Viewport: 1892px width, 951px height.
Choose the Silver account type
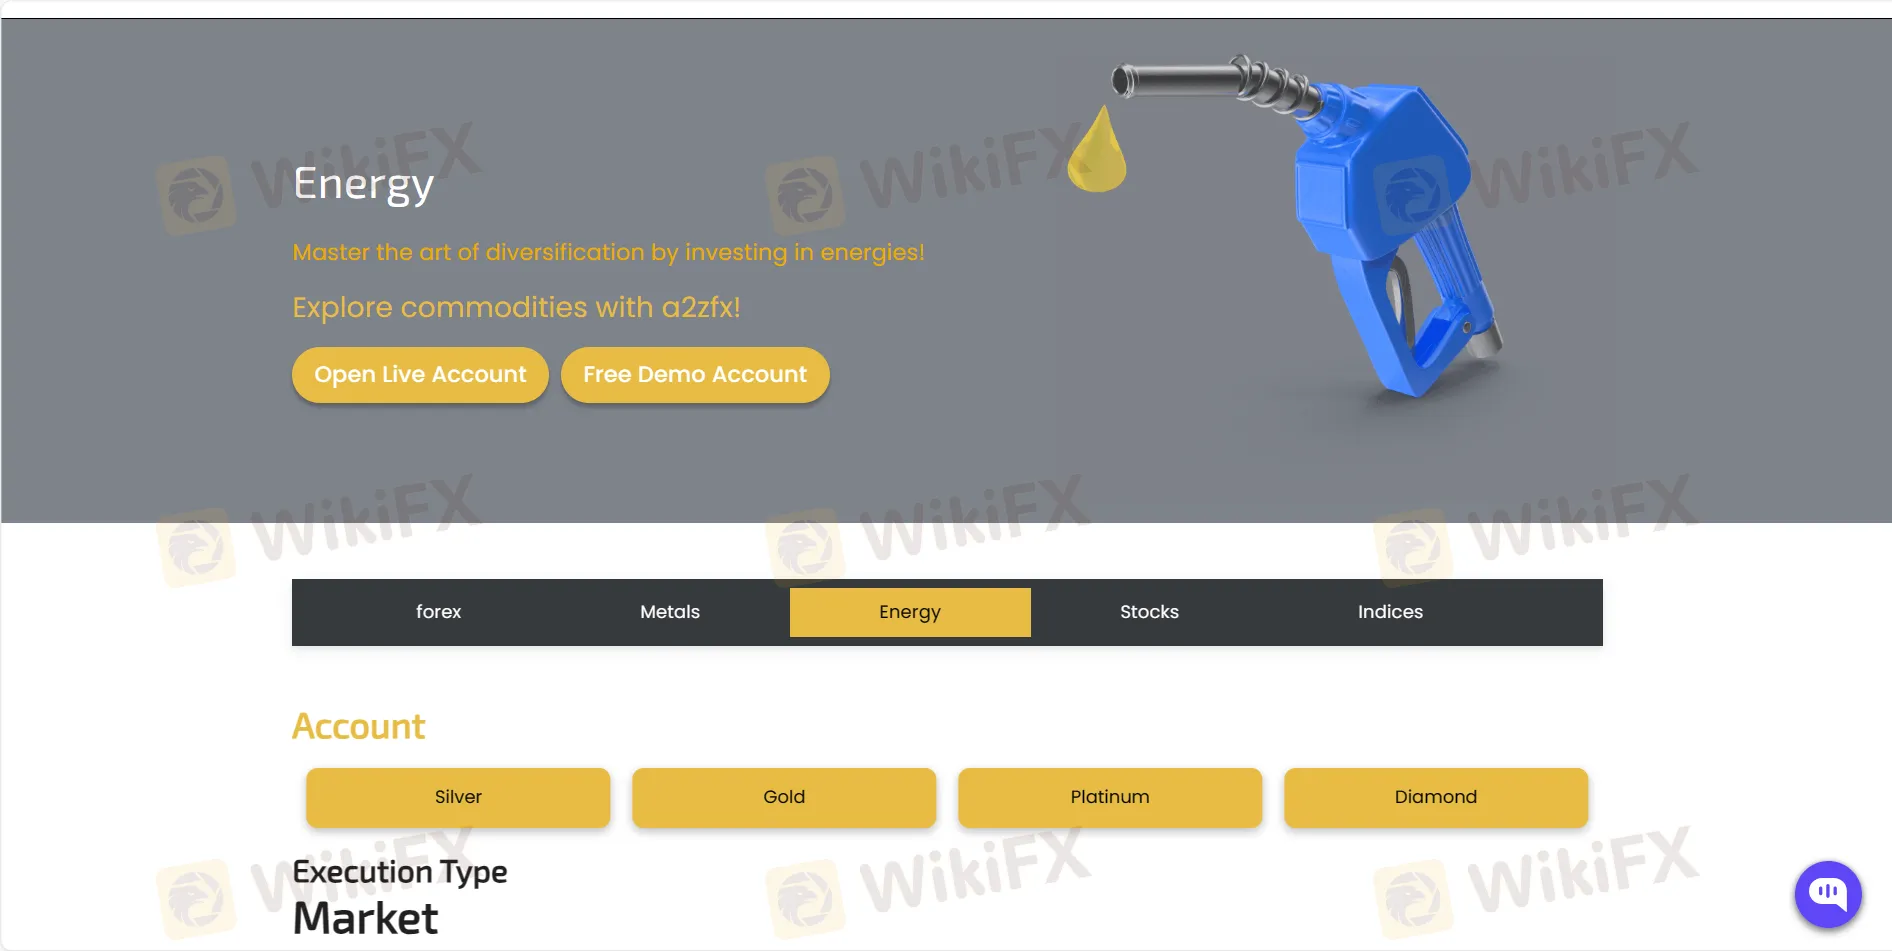click(458, 797)
